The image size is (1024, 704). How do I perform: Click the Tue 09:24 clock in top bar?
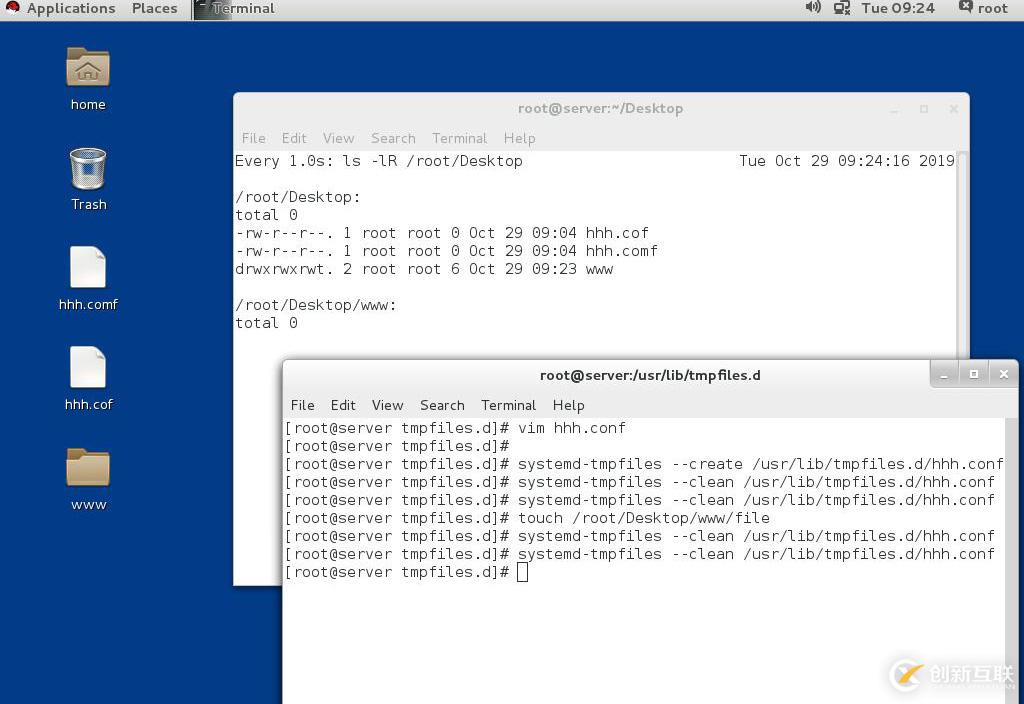(897, 8)
